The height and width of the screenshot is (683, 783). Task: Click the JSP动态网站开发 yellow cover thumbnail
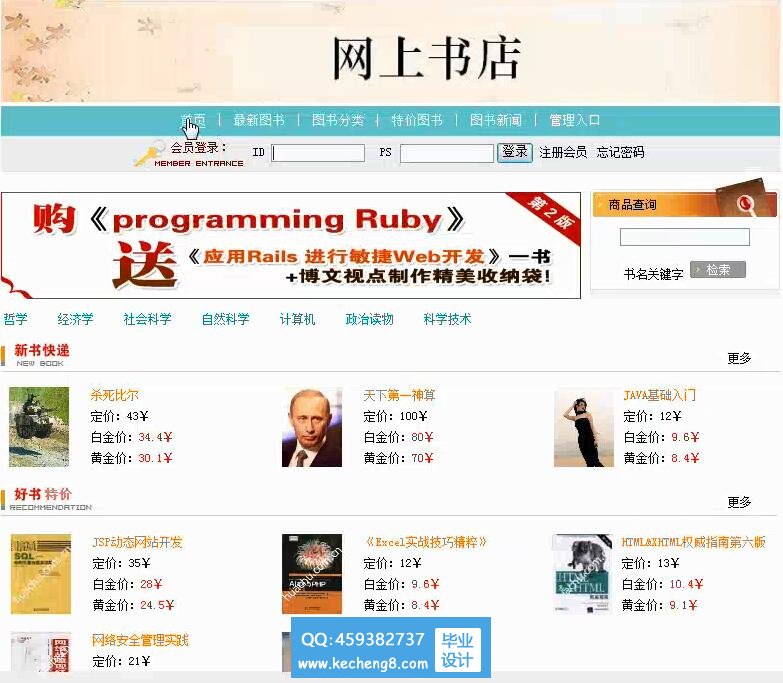(x=41, y=574)
